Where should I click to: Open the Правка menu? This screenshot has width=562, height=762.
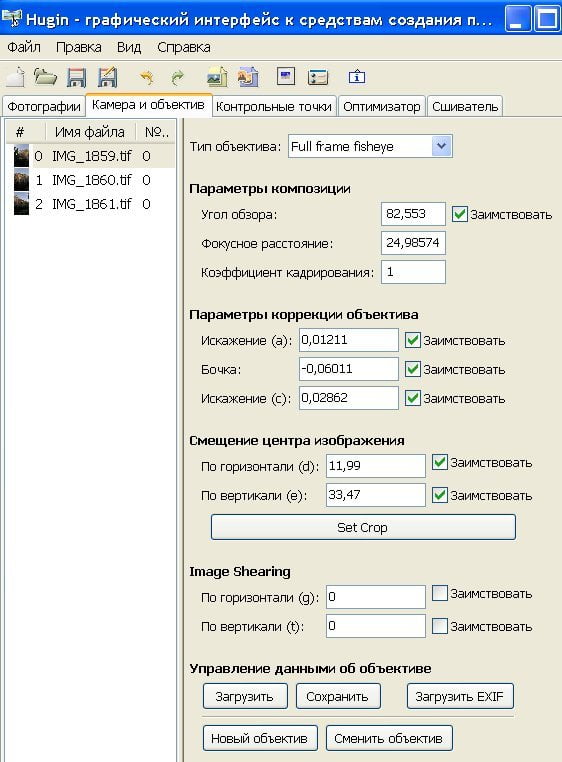tap(79, 47)
